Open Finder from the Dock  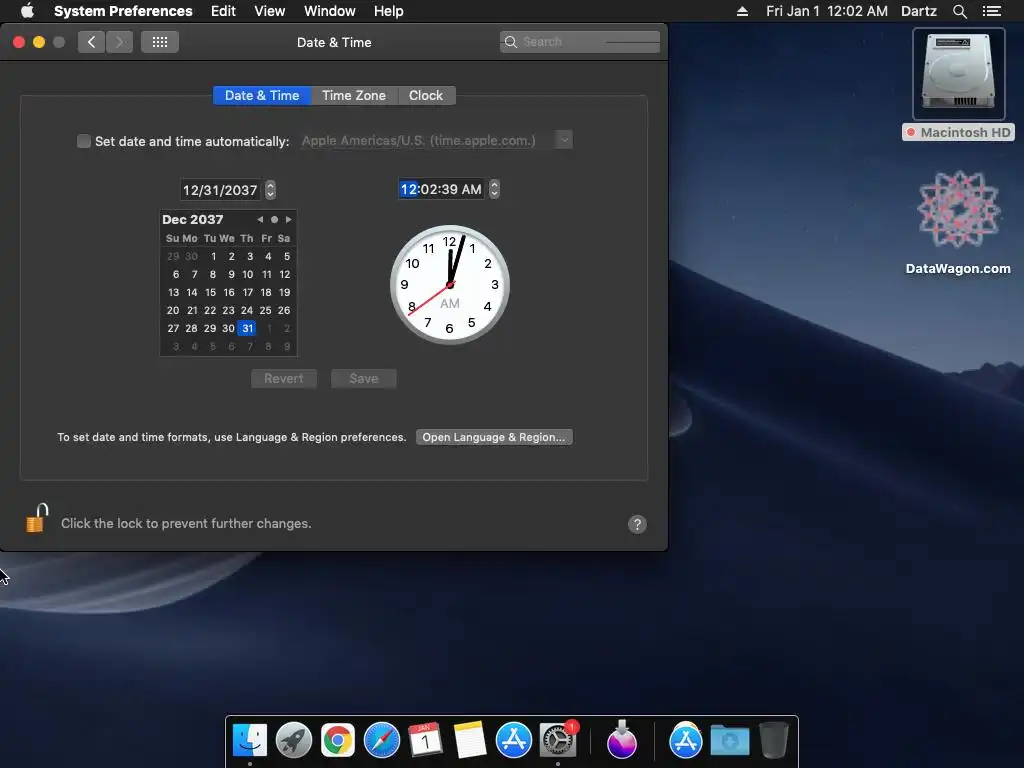click(x=249, y=740)
